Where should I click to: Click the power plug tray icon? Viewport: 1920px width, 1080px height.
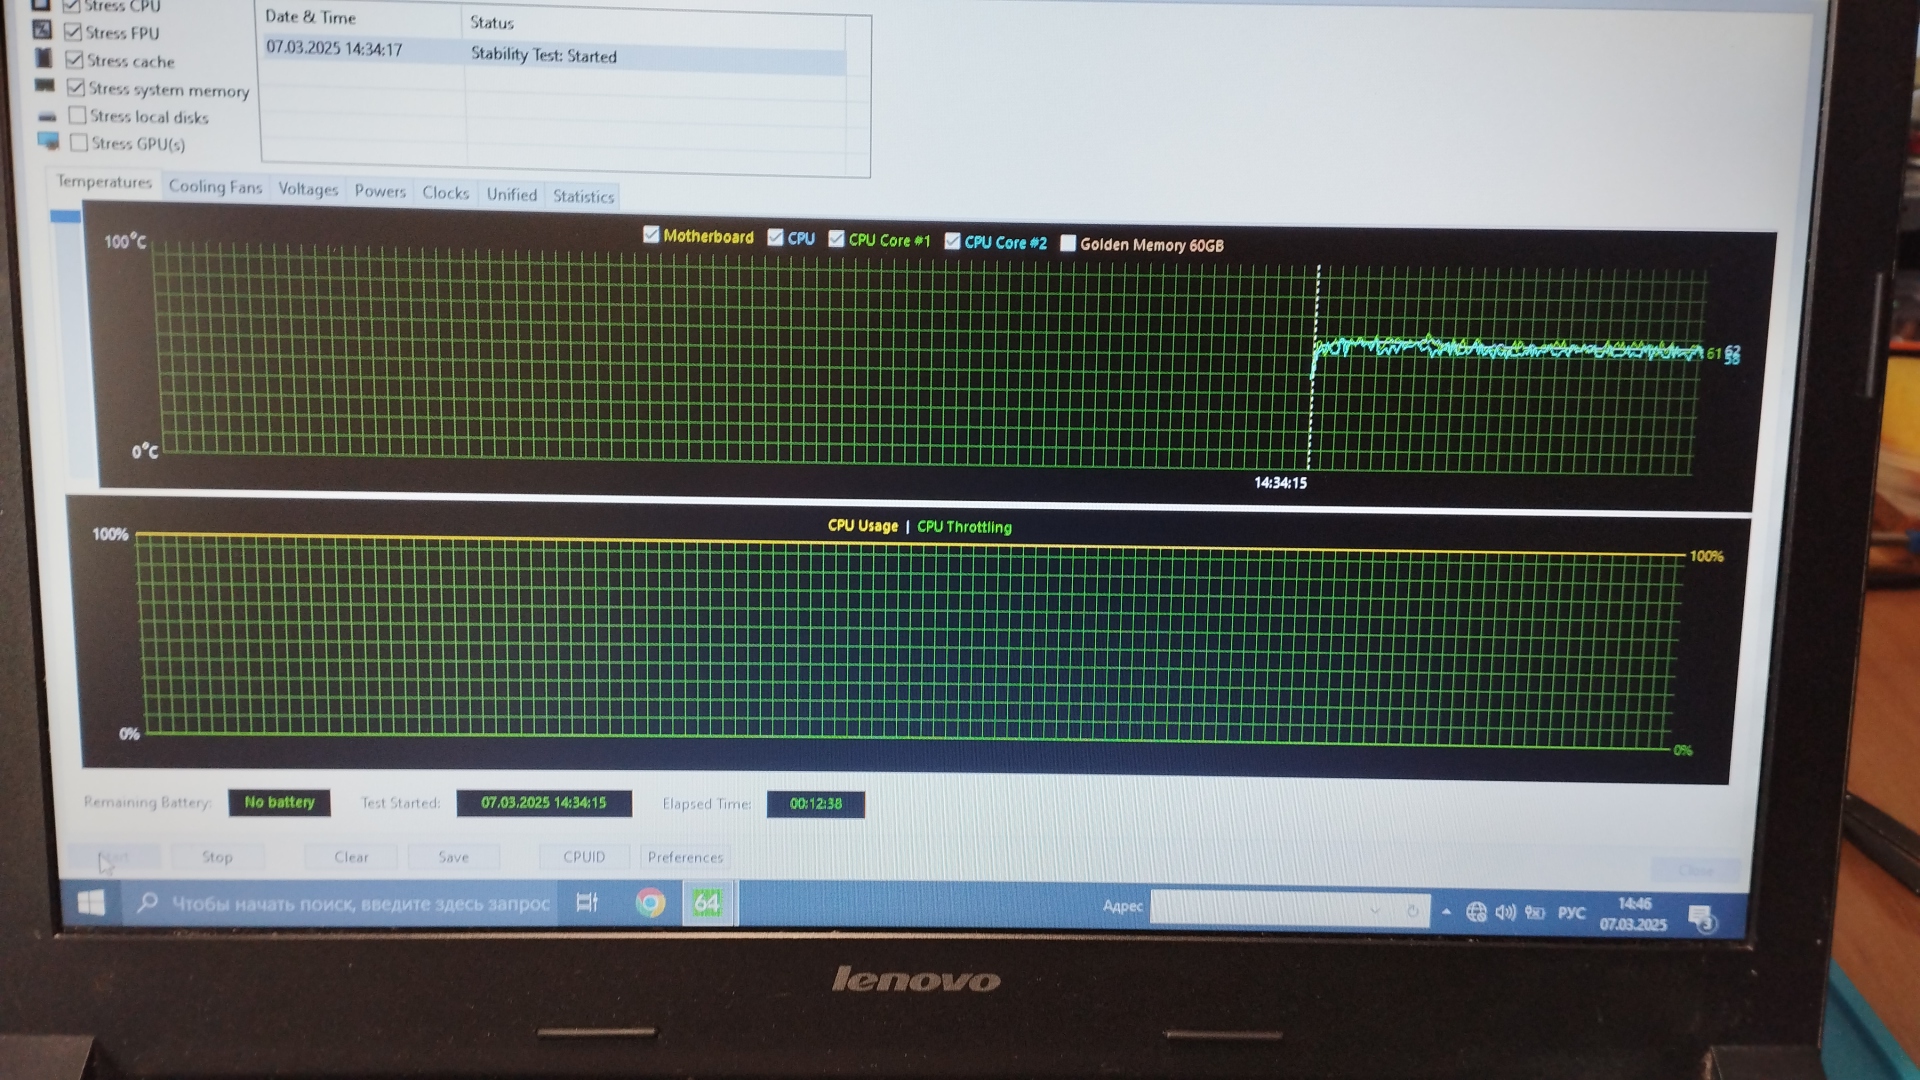[1535, 912]
